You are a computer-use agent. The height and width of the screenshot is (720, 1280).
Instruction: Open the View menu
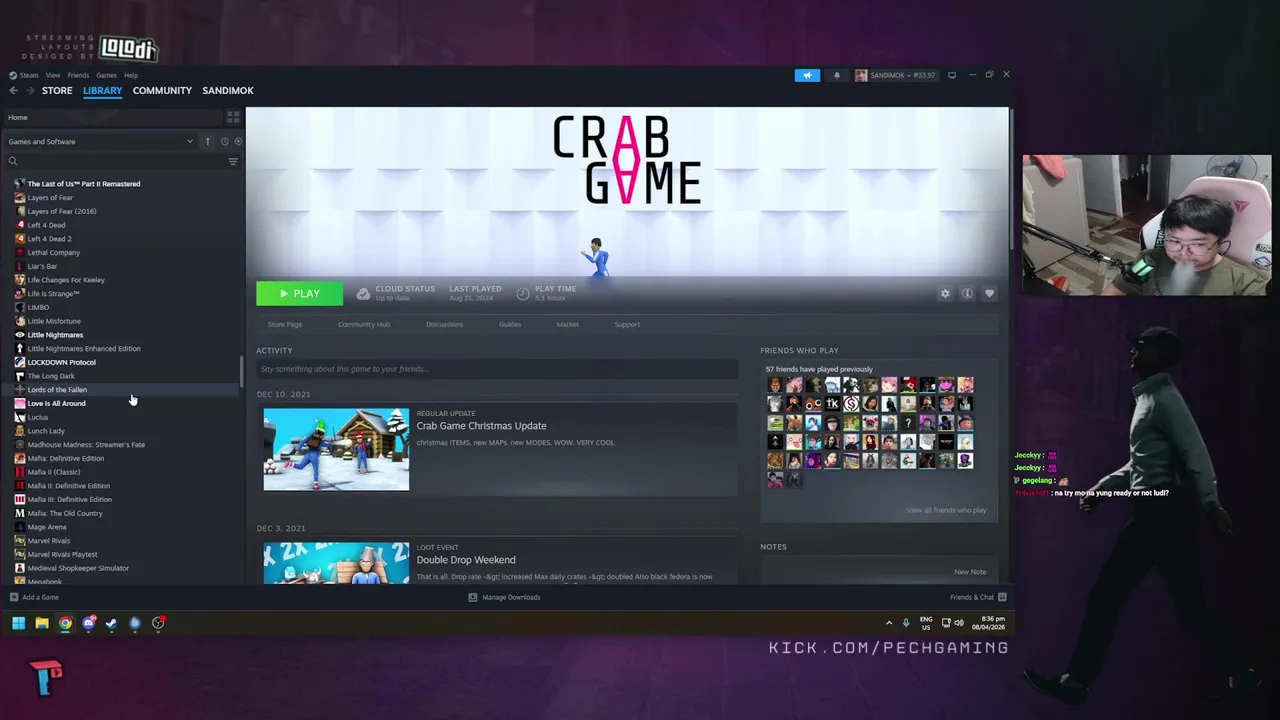(53, 75)
